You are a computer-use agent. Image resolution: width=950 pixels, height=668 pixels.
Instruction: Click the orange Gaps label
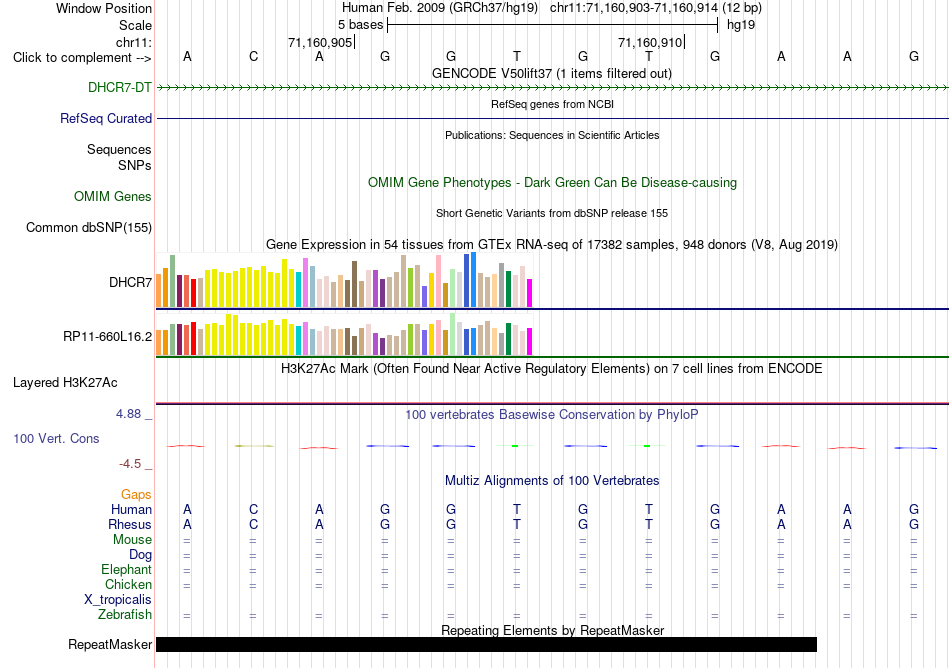click(136, 494)
